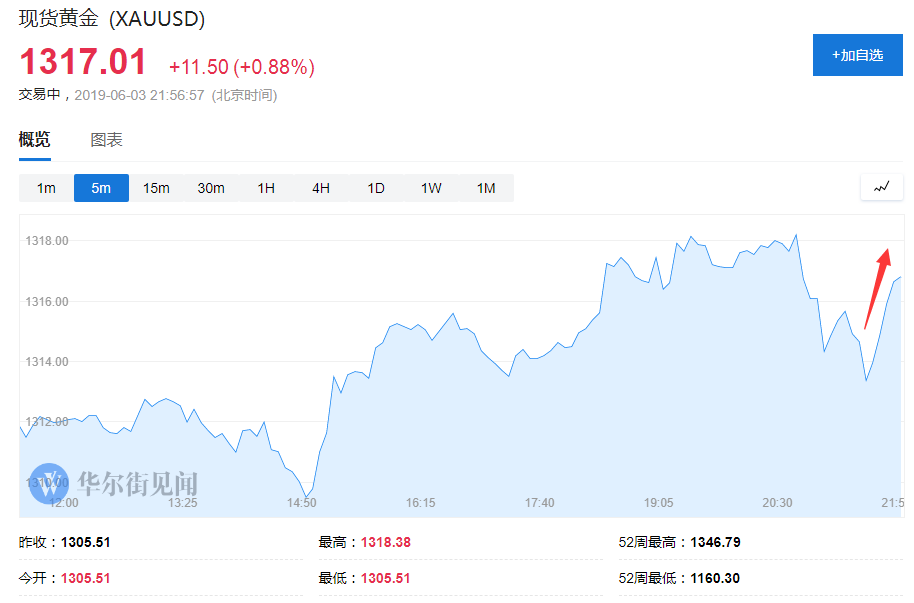914x603 pixels.
Task: Choose the 15m interval
Action: [156, 188]
